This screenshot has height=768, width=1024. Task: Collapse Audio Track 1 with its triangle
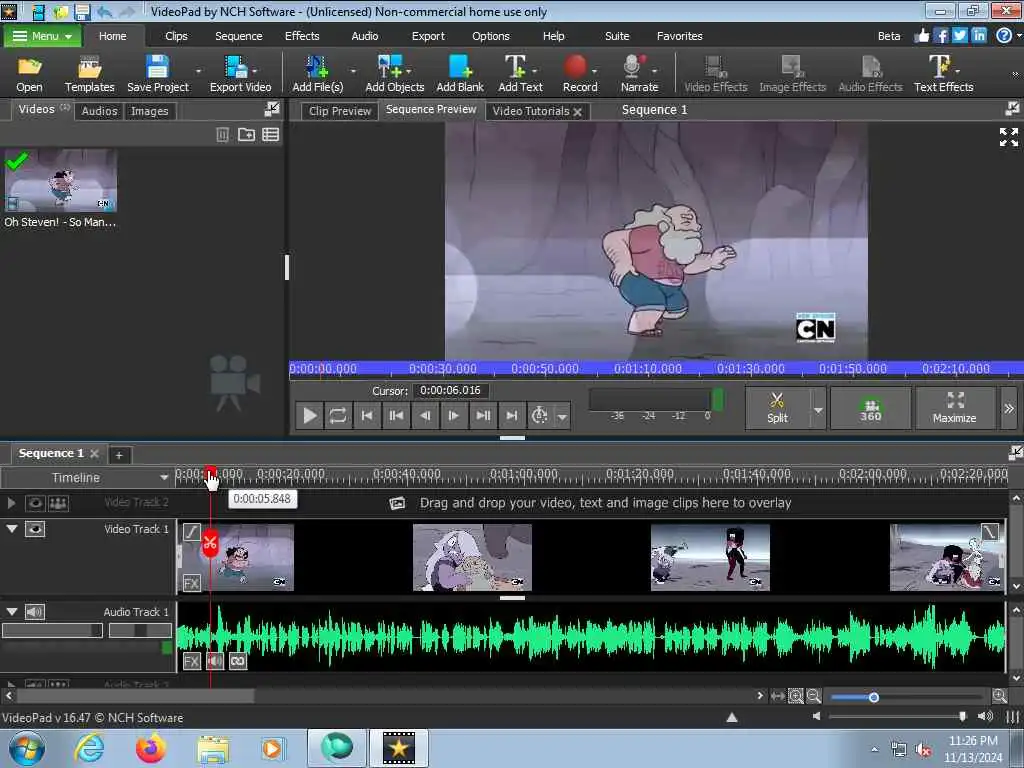12,611
